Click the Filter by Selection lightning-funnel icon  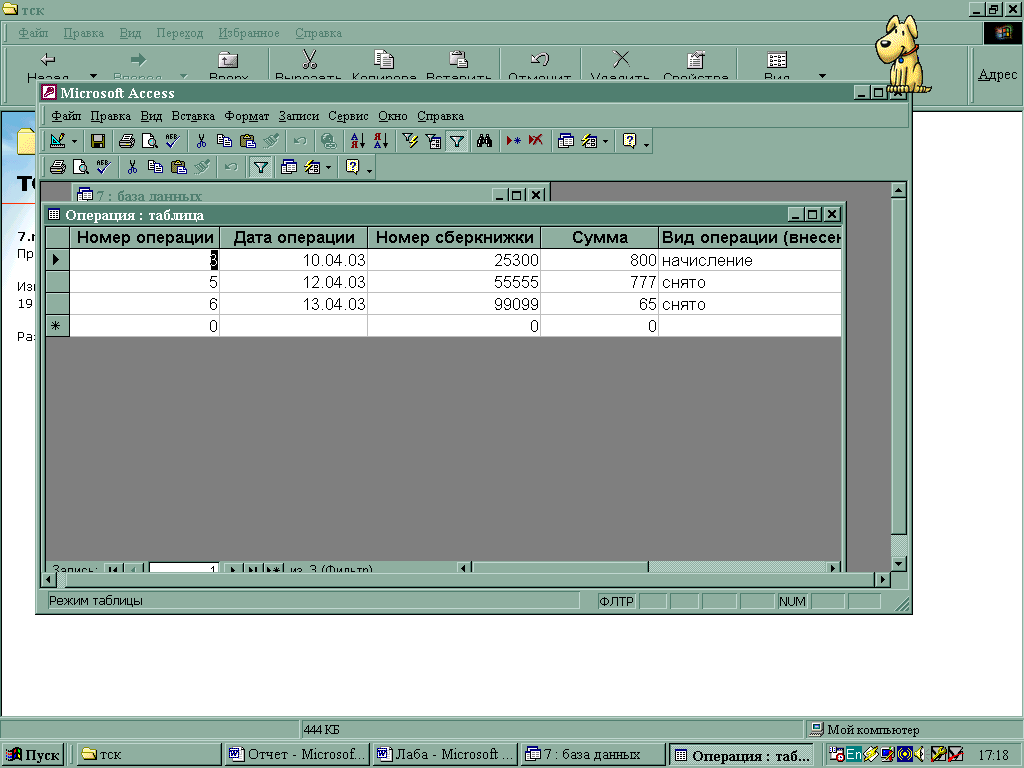pyautogui.click(x=410, y=141)
